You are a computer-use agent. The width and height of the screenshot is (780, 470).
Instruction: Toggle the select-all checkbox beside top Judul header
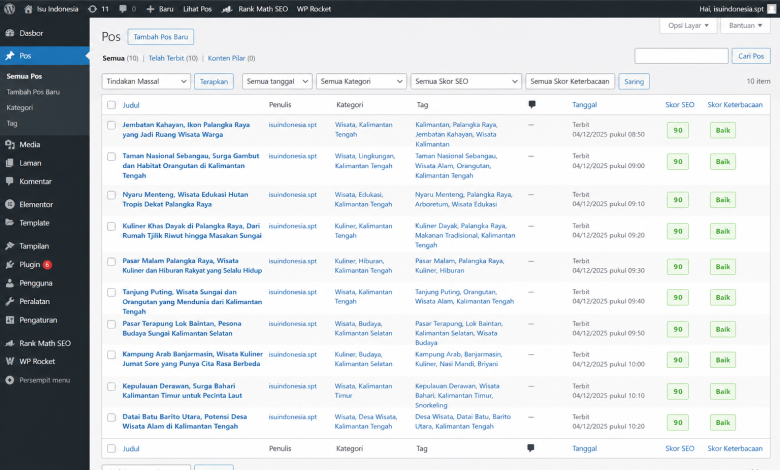pyautogui.click(x=111, y=105)
